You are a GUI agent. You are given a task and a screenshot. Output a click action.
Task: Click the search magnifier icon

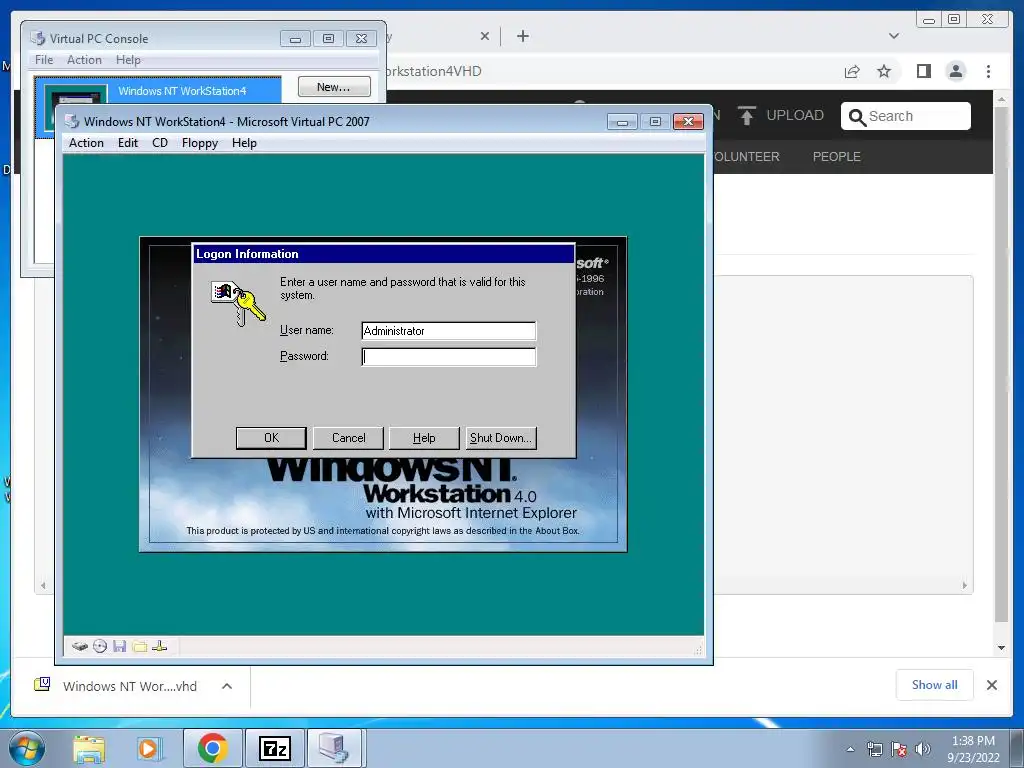857,117
